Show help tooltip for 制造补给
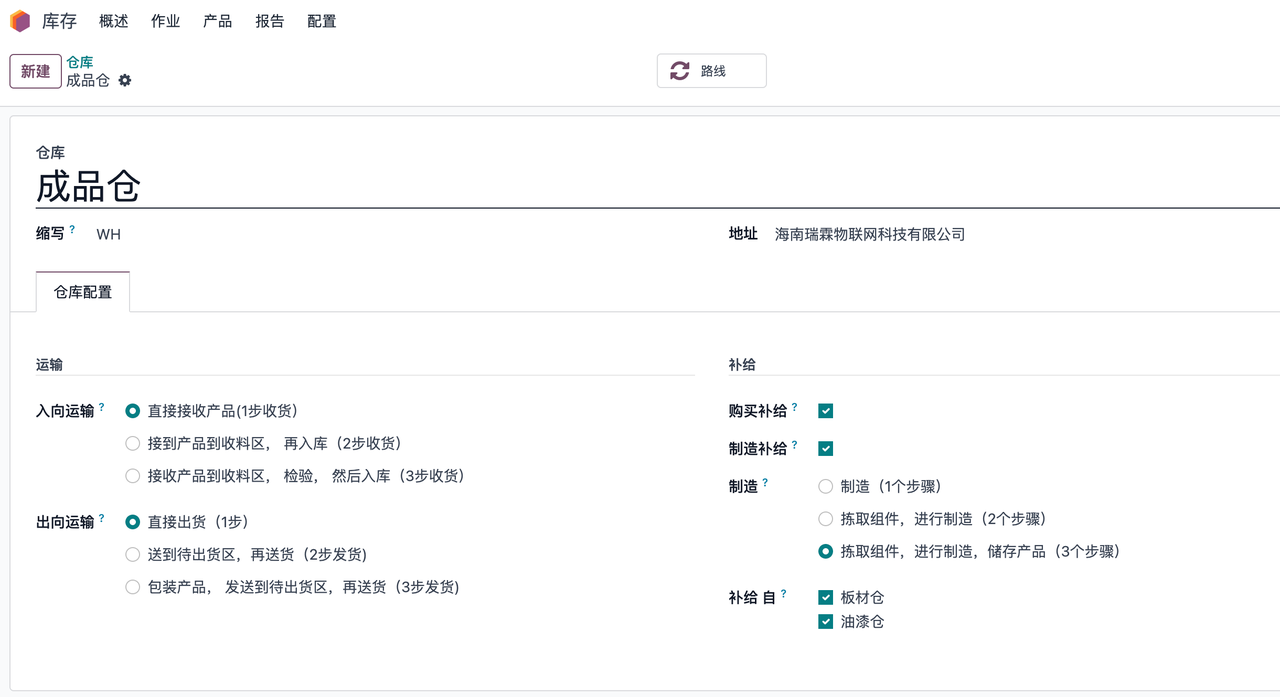 click(794, 445)
